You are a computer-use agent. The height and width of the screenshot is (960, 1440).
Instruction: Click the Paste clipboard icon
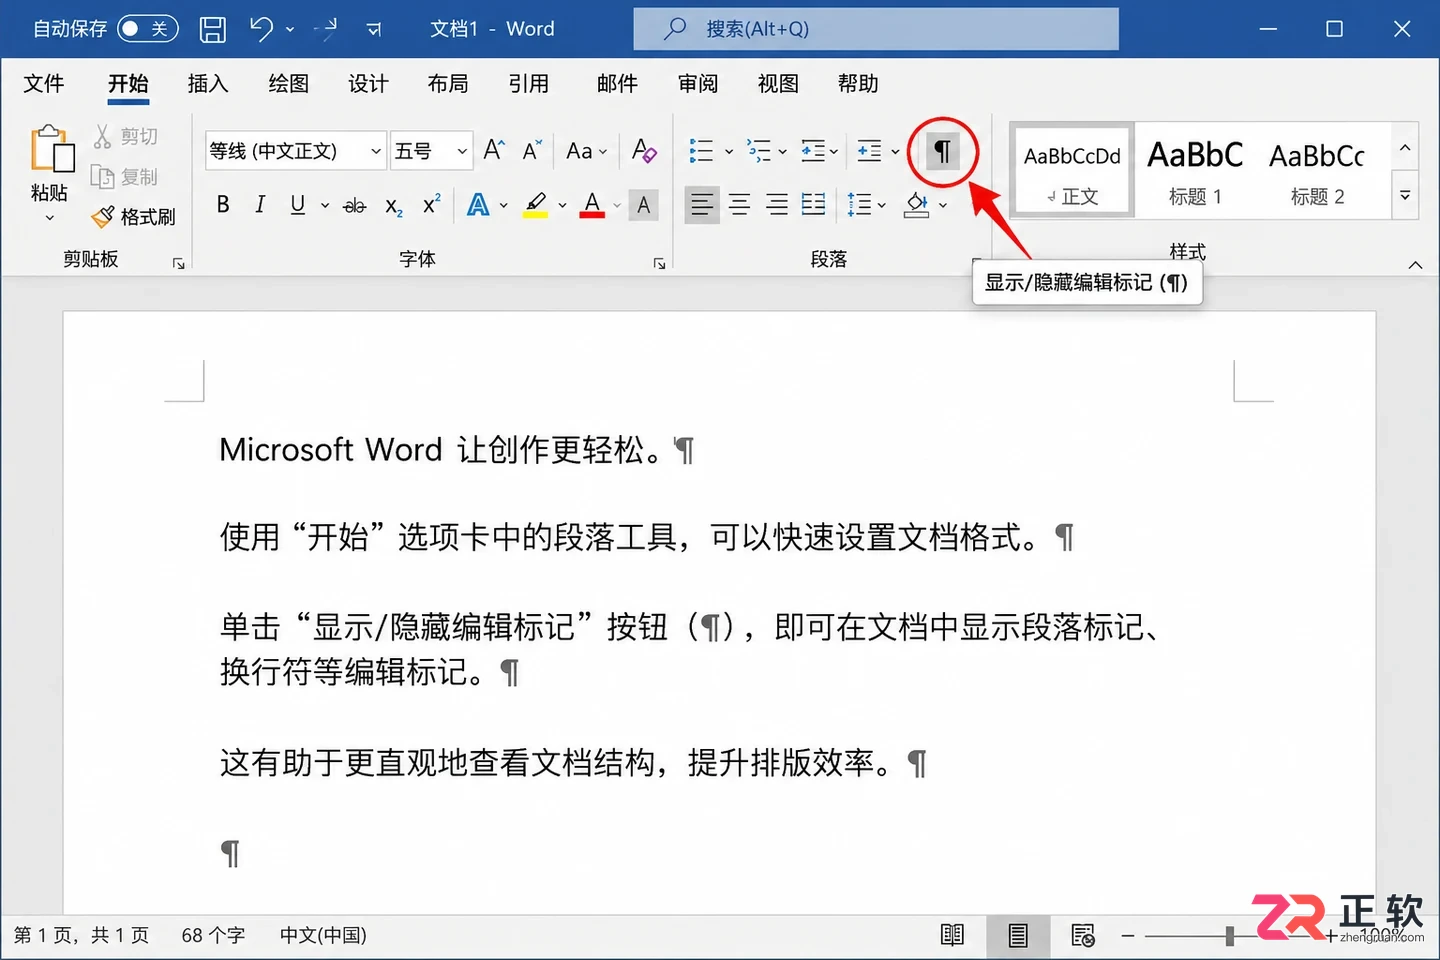(51, 151)
